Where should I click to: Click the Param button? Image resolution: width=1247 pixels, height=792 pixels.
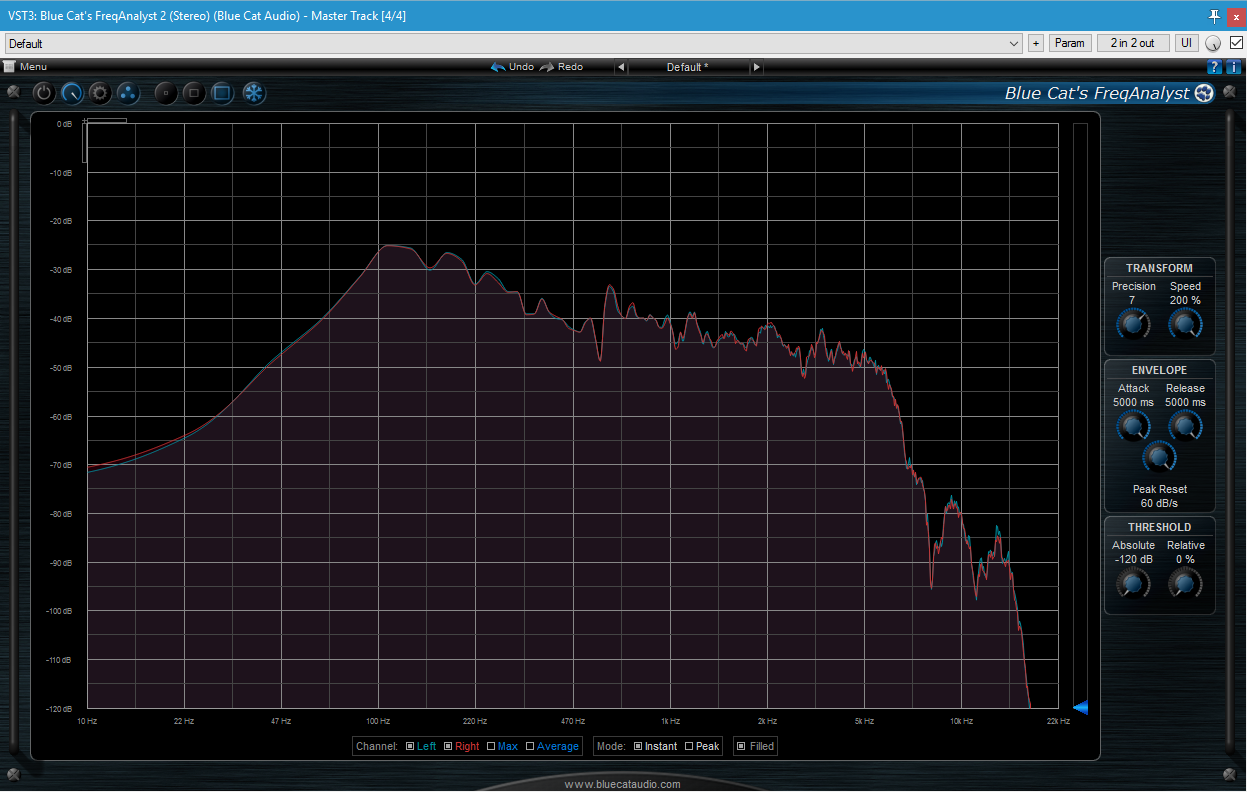[1070, 43]
